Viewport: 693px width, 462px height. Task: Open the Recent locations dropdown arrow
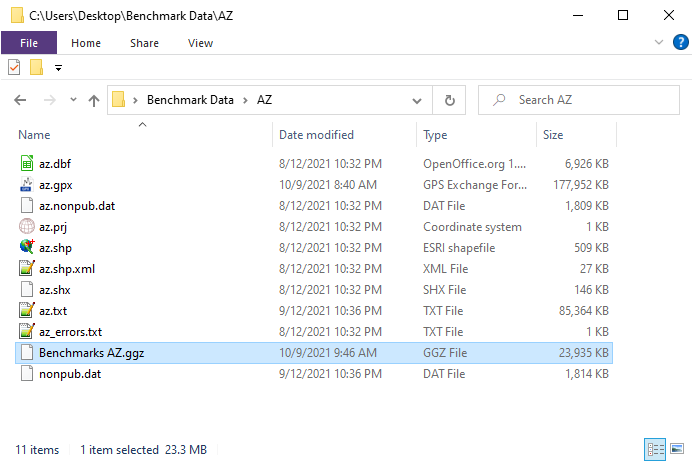click(73, 100)
